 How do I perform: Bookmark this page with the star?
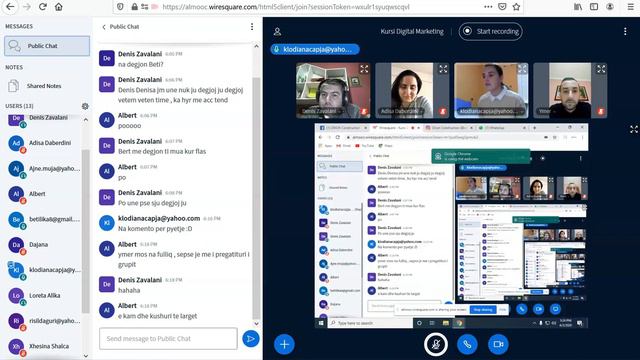coord(516,7)
